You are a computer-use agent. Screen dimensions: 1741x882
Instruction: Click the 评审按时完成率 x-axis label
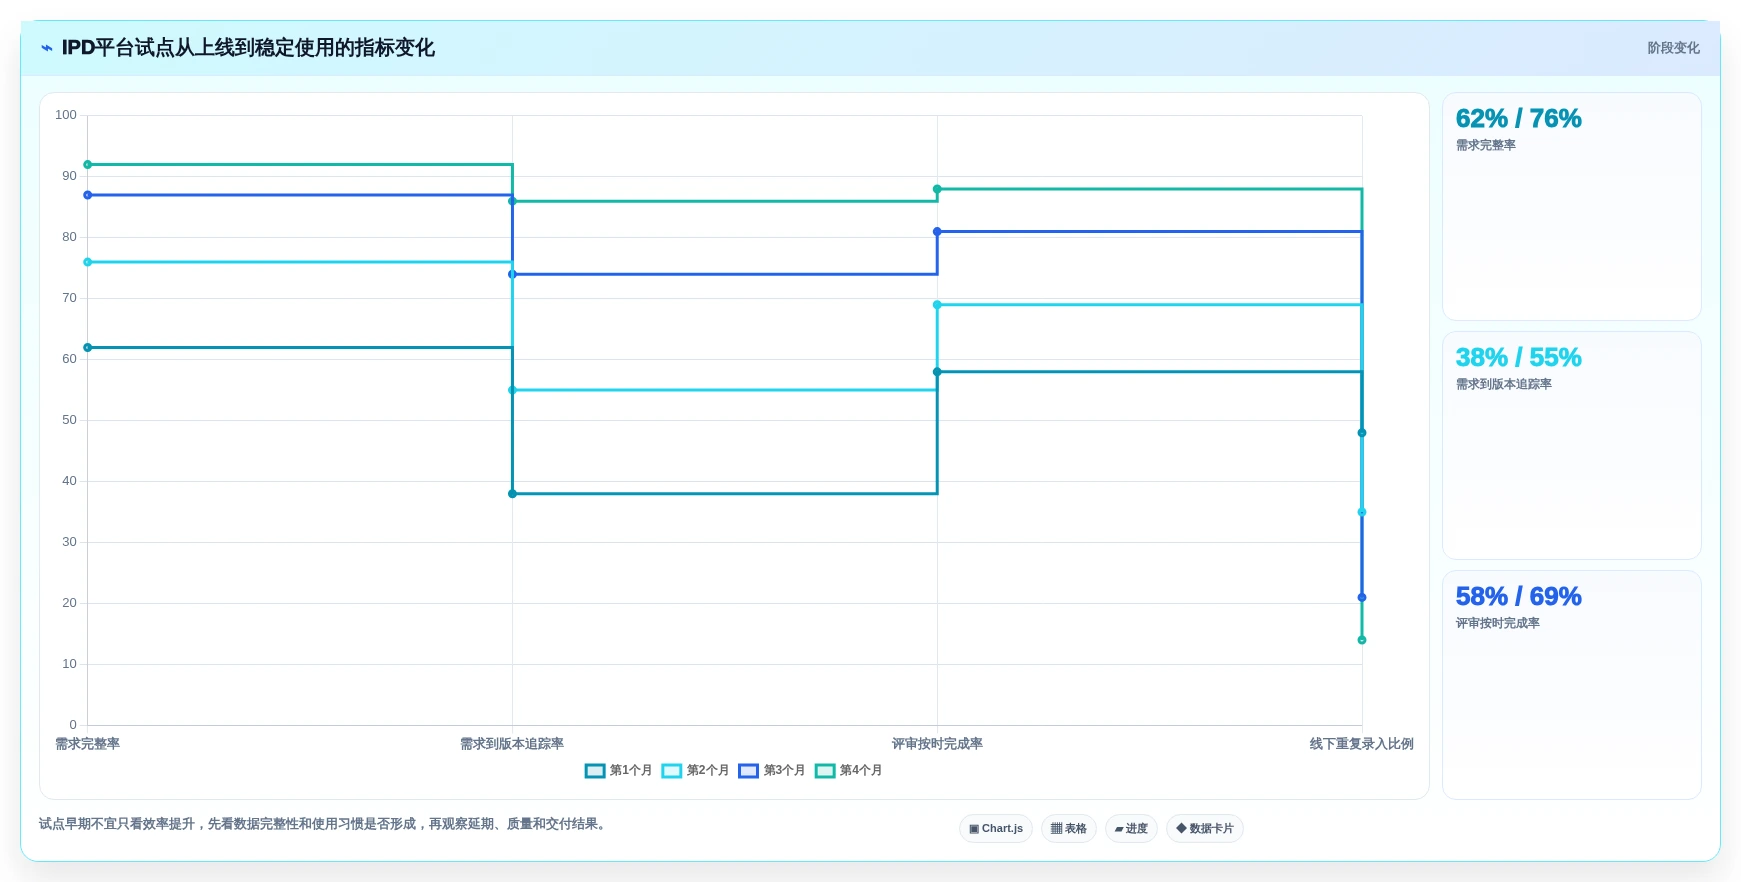pos(937,744)
